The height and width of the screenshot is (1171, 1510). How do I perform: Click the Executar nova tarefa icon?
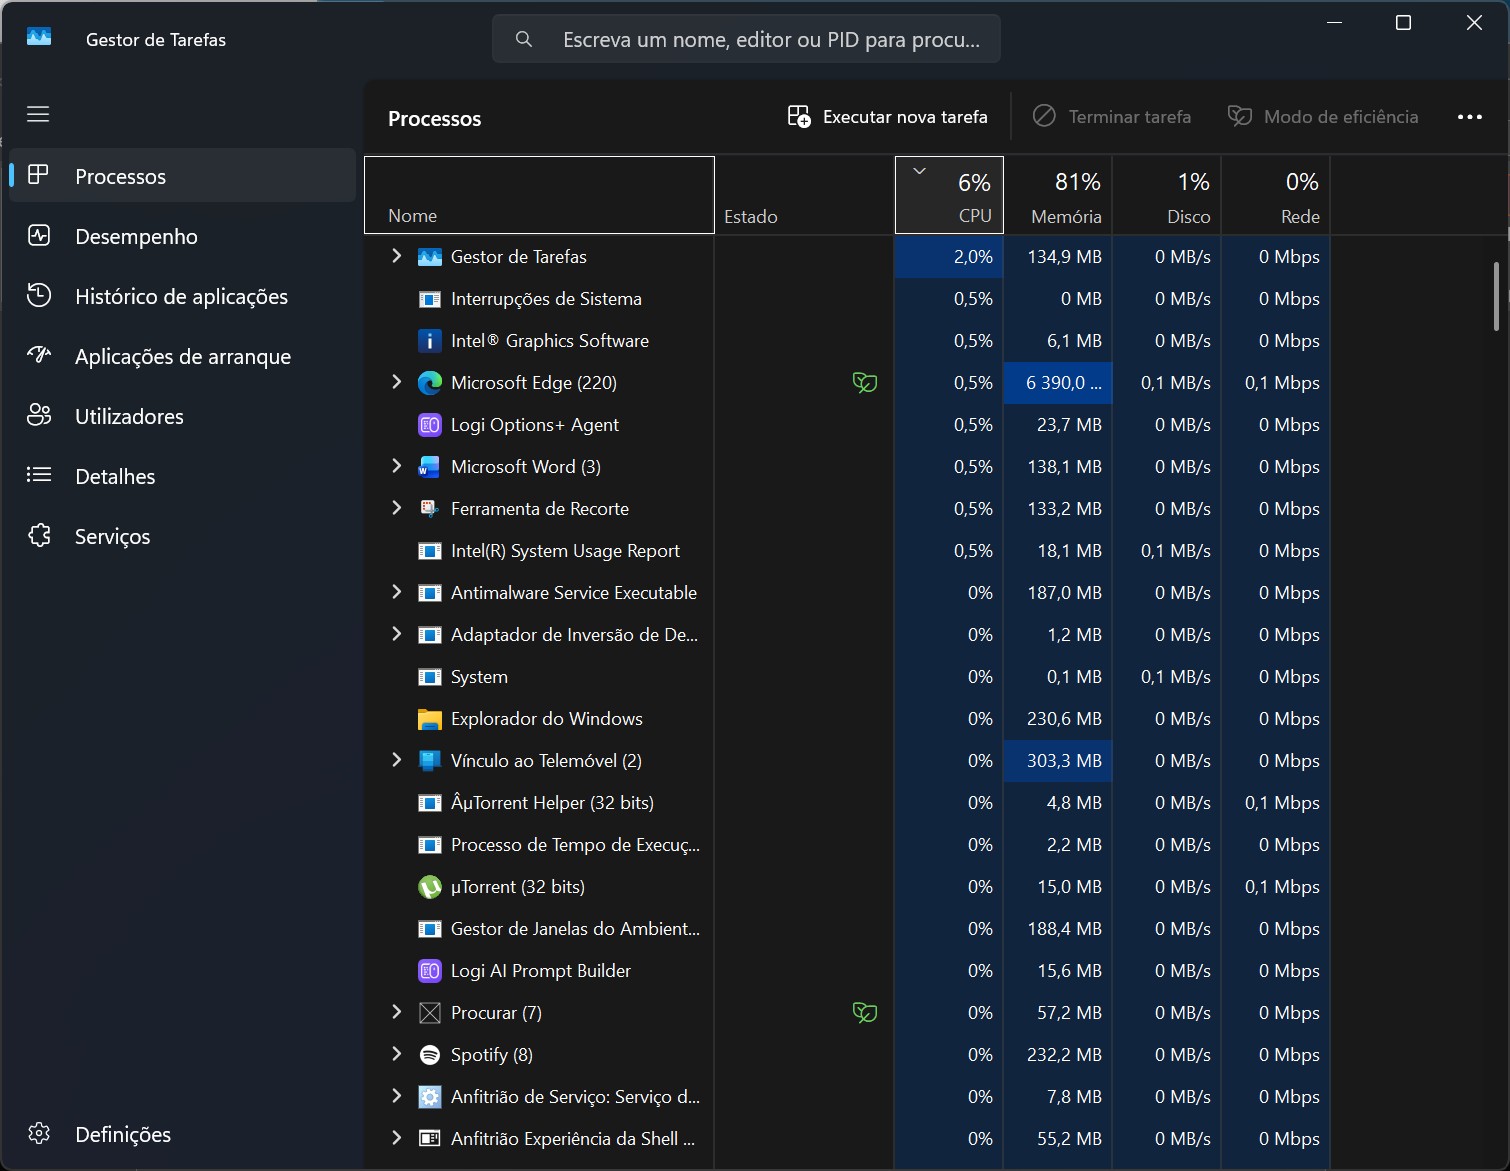(799, 117)
